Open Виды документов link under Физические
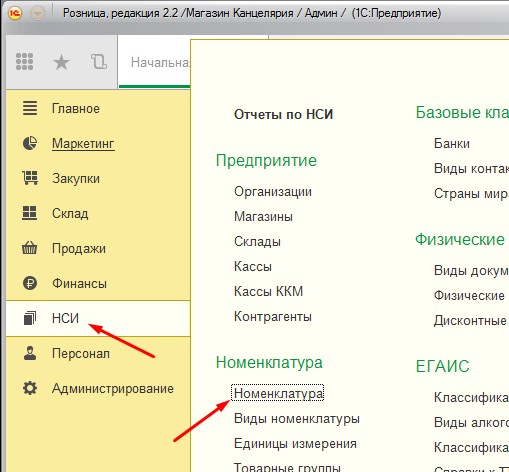The image size is (509, 472). (x=471, y=271)
